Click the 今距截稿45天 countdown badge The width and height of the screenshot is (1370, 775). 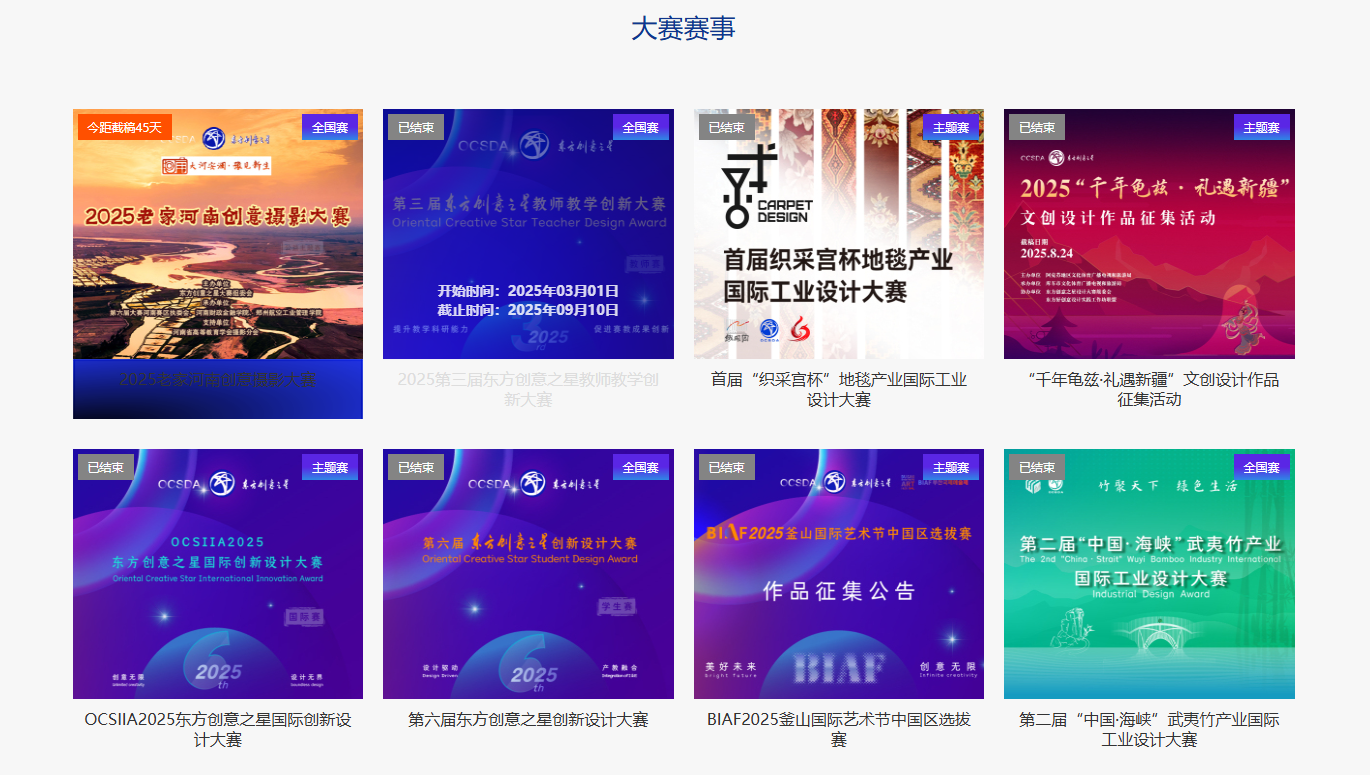pos(124,127)
